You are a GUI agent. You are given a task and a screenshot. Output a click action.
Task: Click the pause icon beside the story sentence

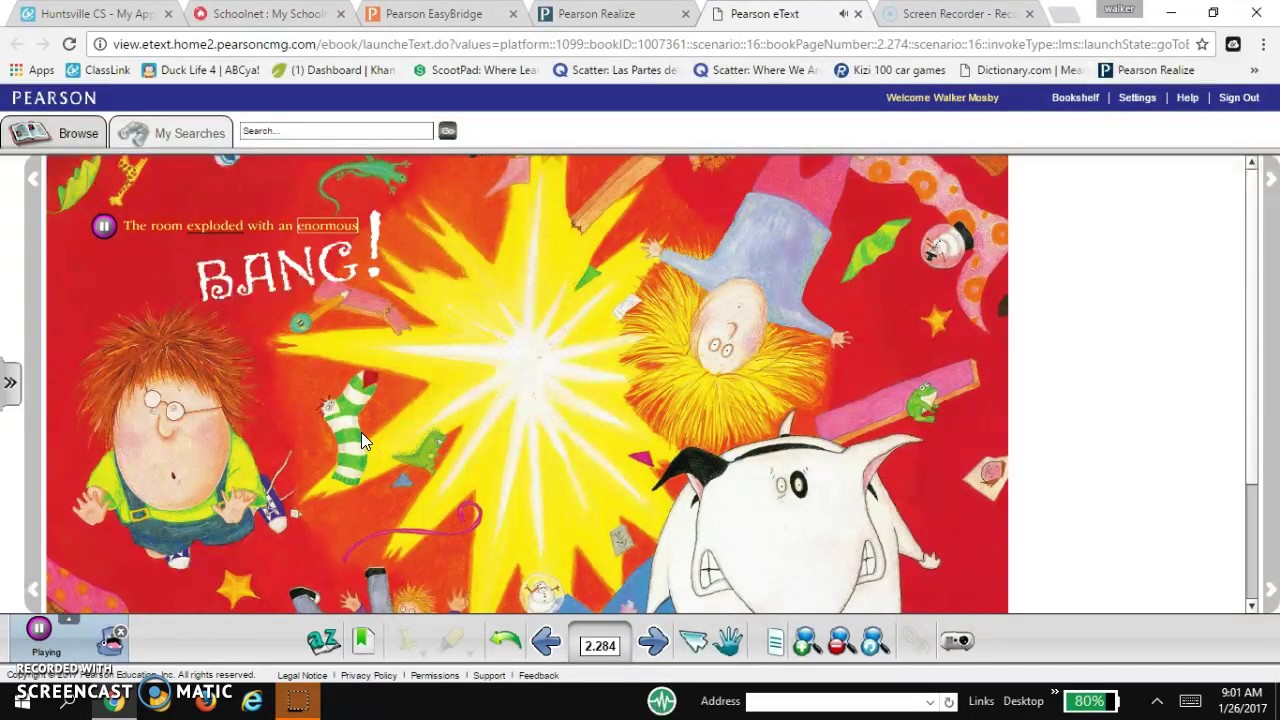pos(103,226)
